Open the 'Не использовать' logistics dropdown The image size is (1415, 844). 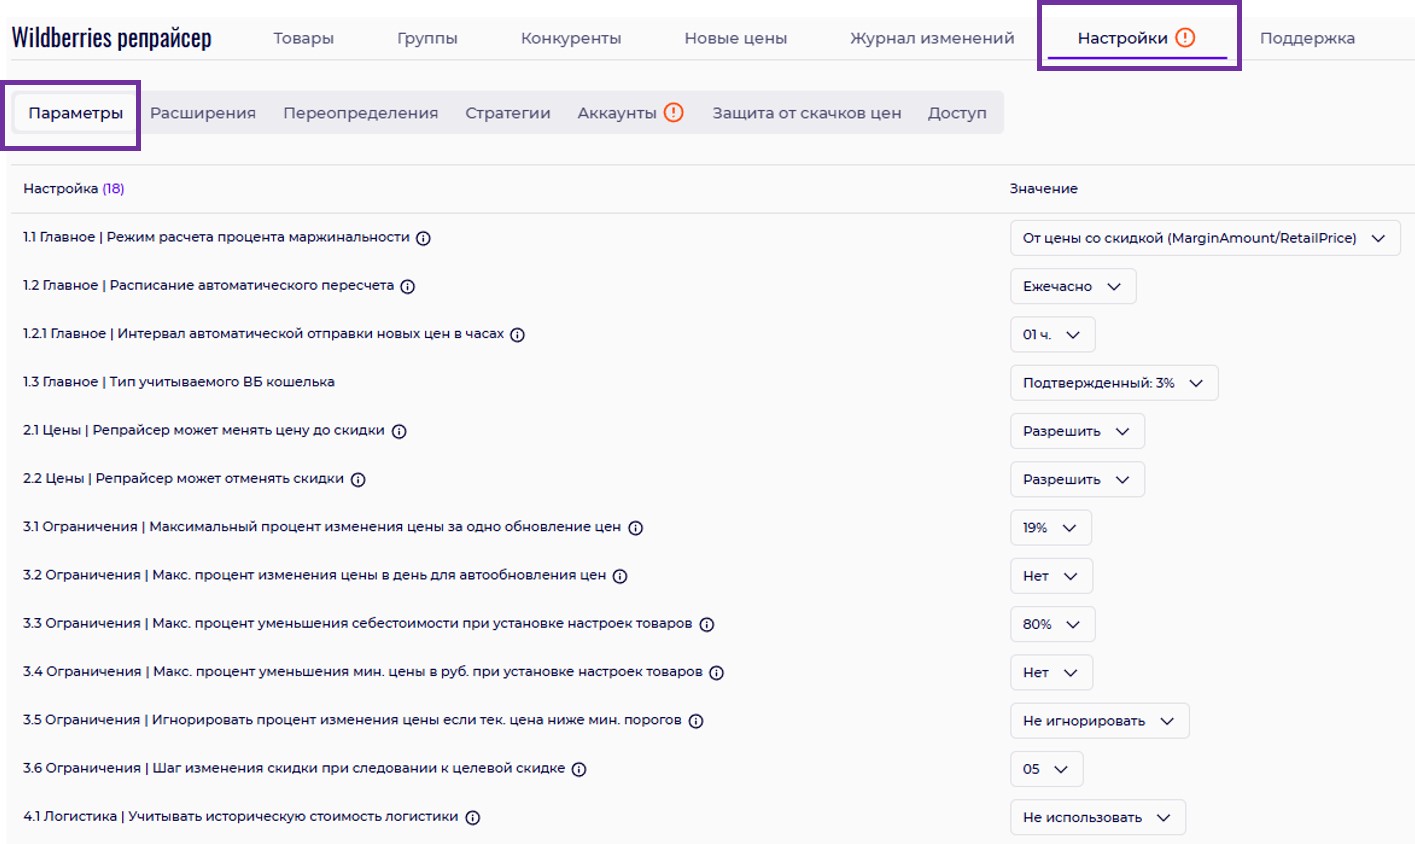[1097, 817]
